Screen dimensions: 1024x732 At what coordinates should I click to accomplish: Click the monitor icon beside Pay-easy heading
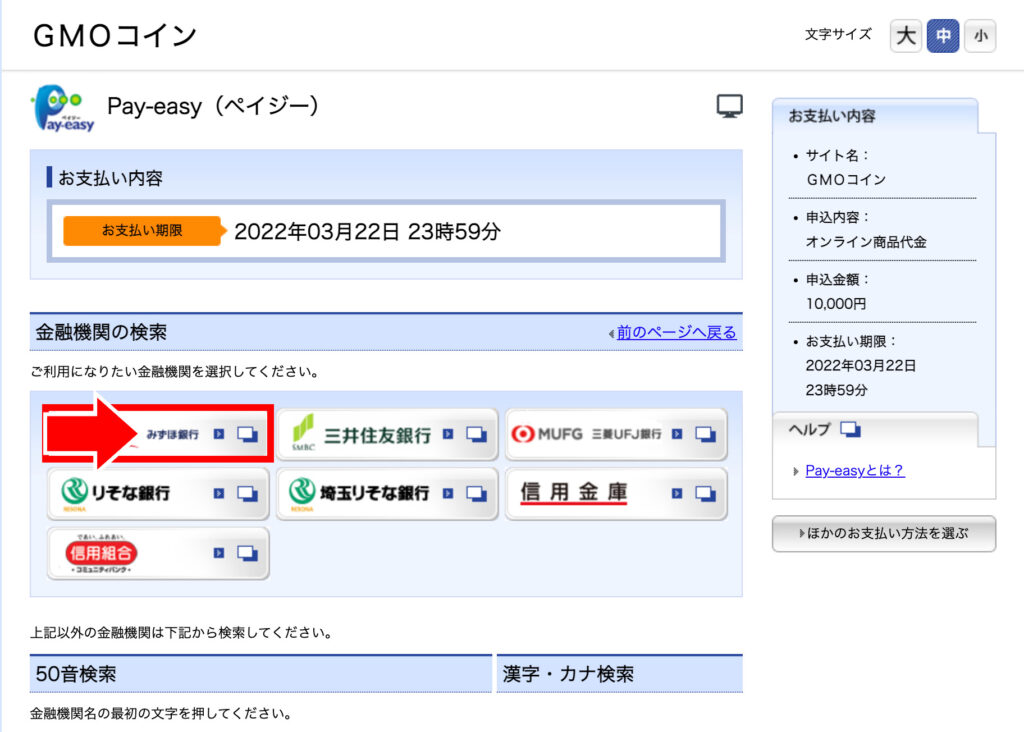pyautogui.click(x=729, y=106)
